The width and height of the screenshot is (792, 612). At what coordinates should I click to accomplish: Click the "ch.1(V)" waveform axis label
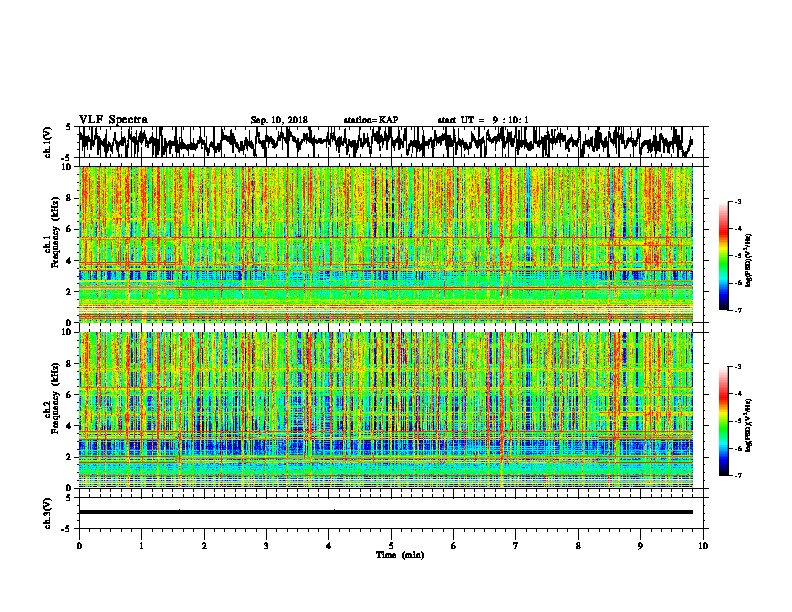[x=48, y=142]
